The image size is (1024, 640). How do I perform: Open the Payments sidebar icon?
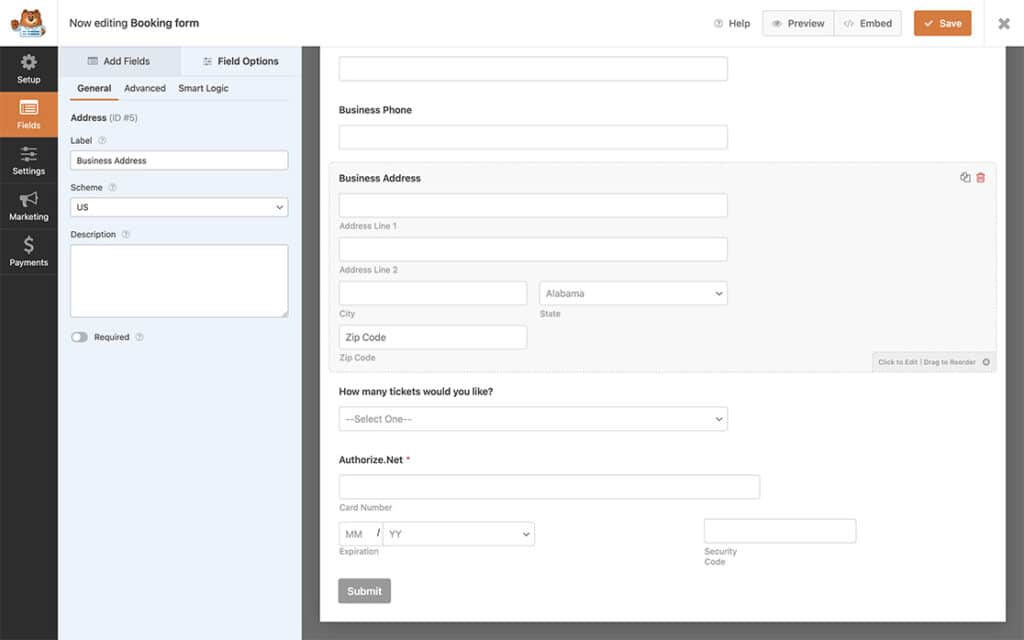click(29, 252)
